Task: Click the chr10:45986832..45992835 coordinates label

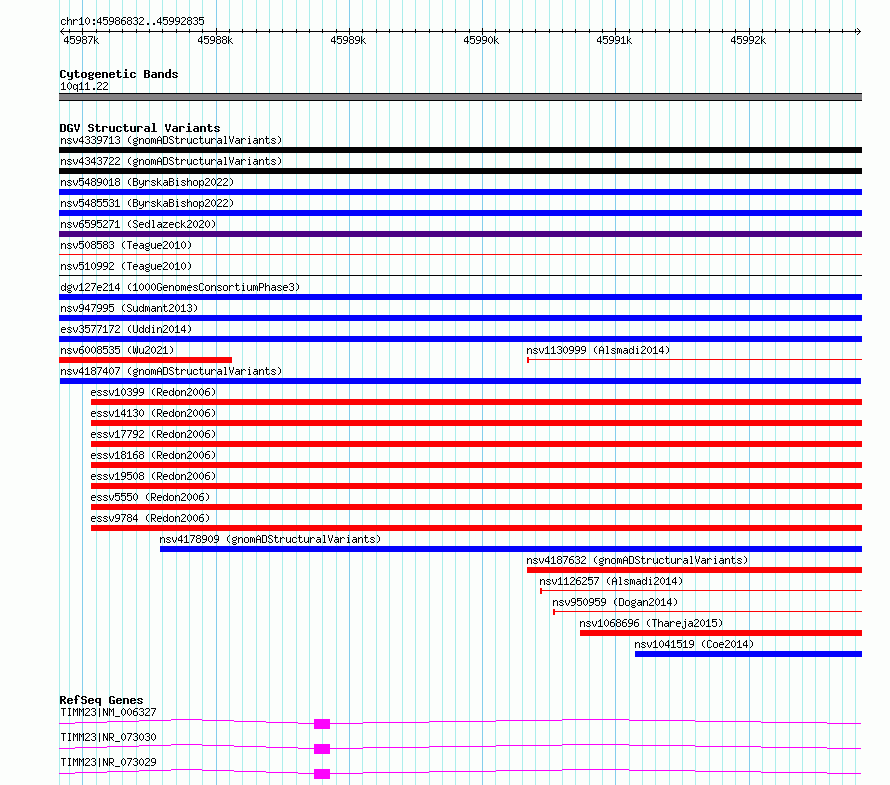Action: coord(132,21)
